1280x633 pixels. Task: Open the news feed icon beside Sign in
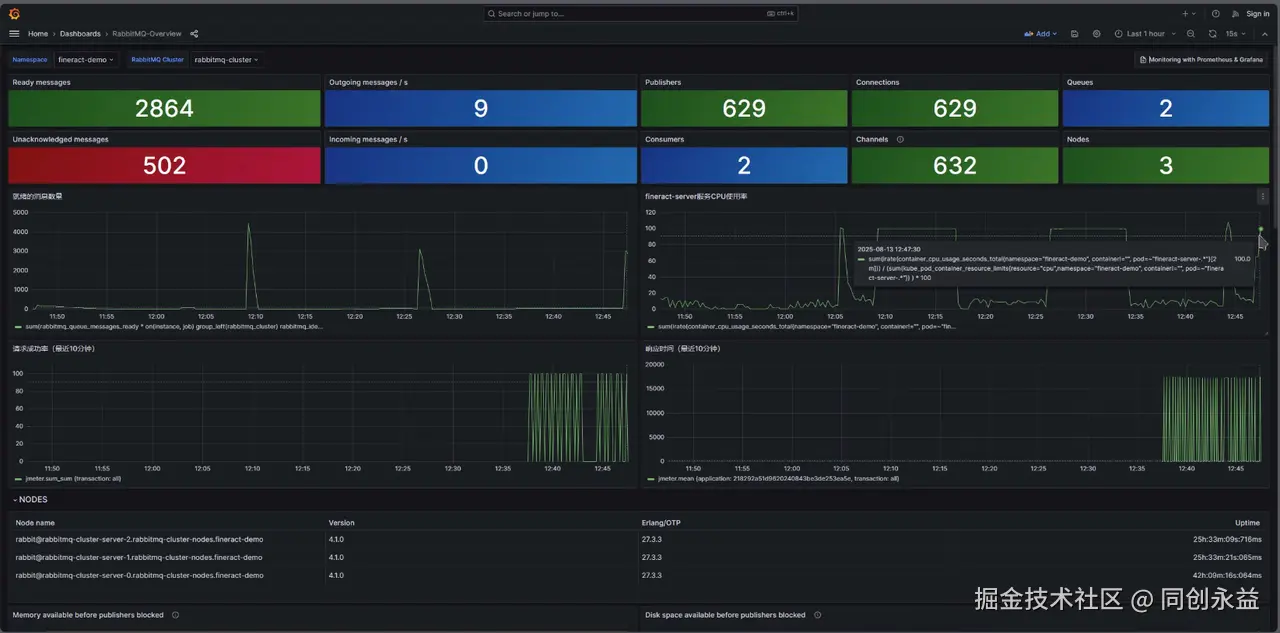[x=1236, y=14]
